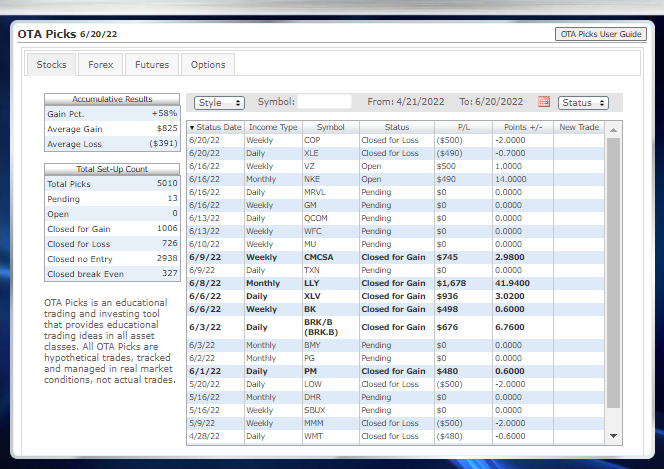The image size is (664, 469).
Task: Click the scrollbar up arrow
Action: click(x=613, y=128)
